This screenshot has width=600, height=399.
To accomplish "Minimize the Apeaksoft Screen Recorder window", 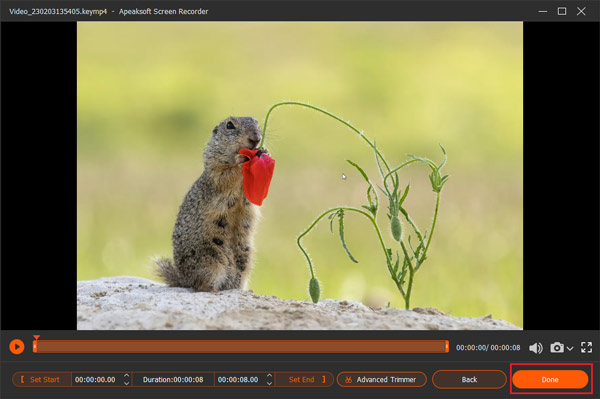I will (x=543, y=11).
